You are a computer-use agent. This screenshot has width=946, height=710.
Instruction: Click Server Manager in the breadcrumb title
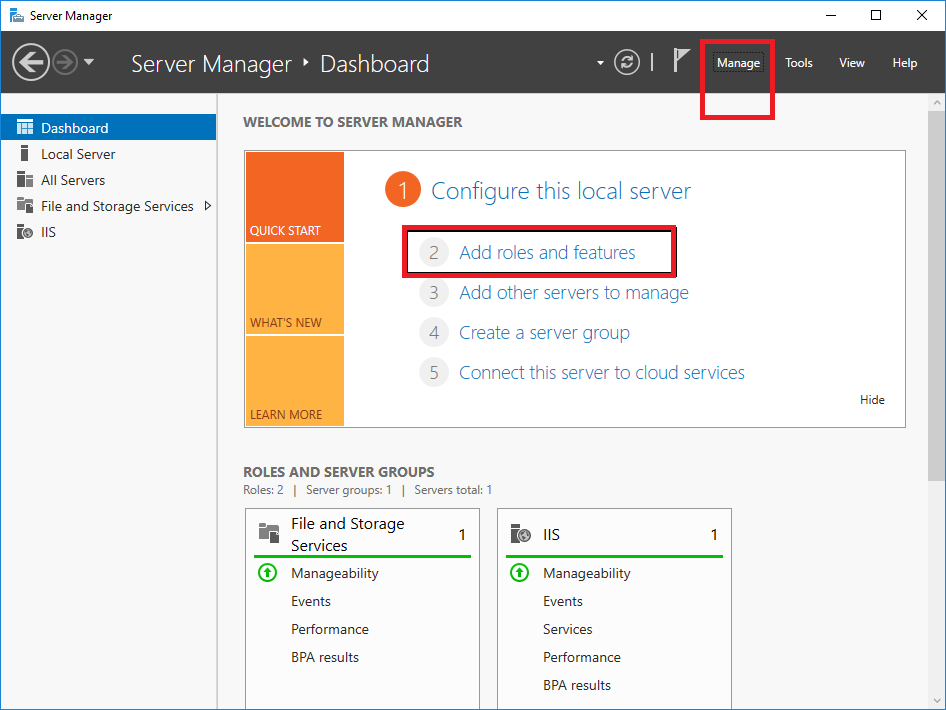[x=211, y=63]
